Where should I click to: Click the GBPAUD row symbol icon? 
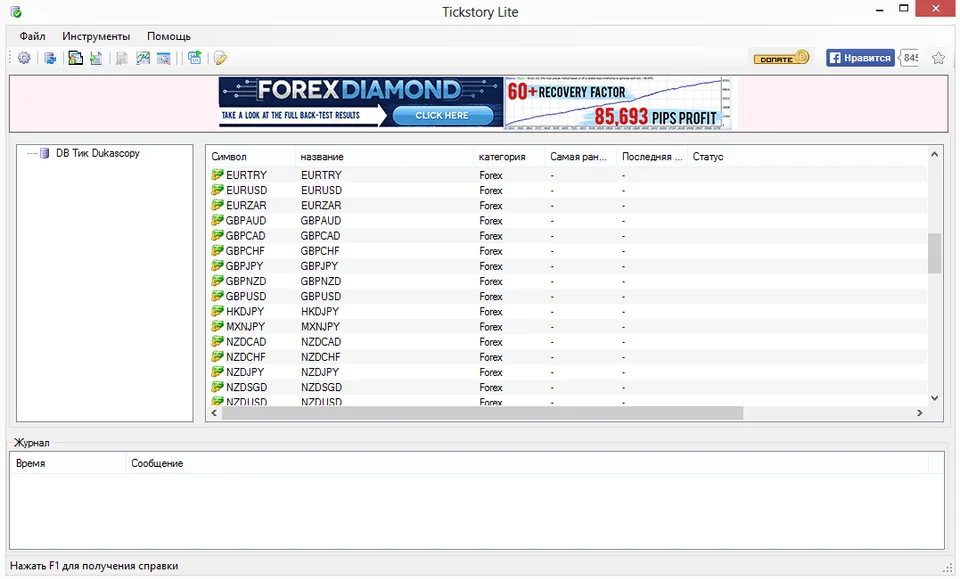(x=217, y=220)
